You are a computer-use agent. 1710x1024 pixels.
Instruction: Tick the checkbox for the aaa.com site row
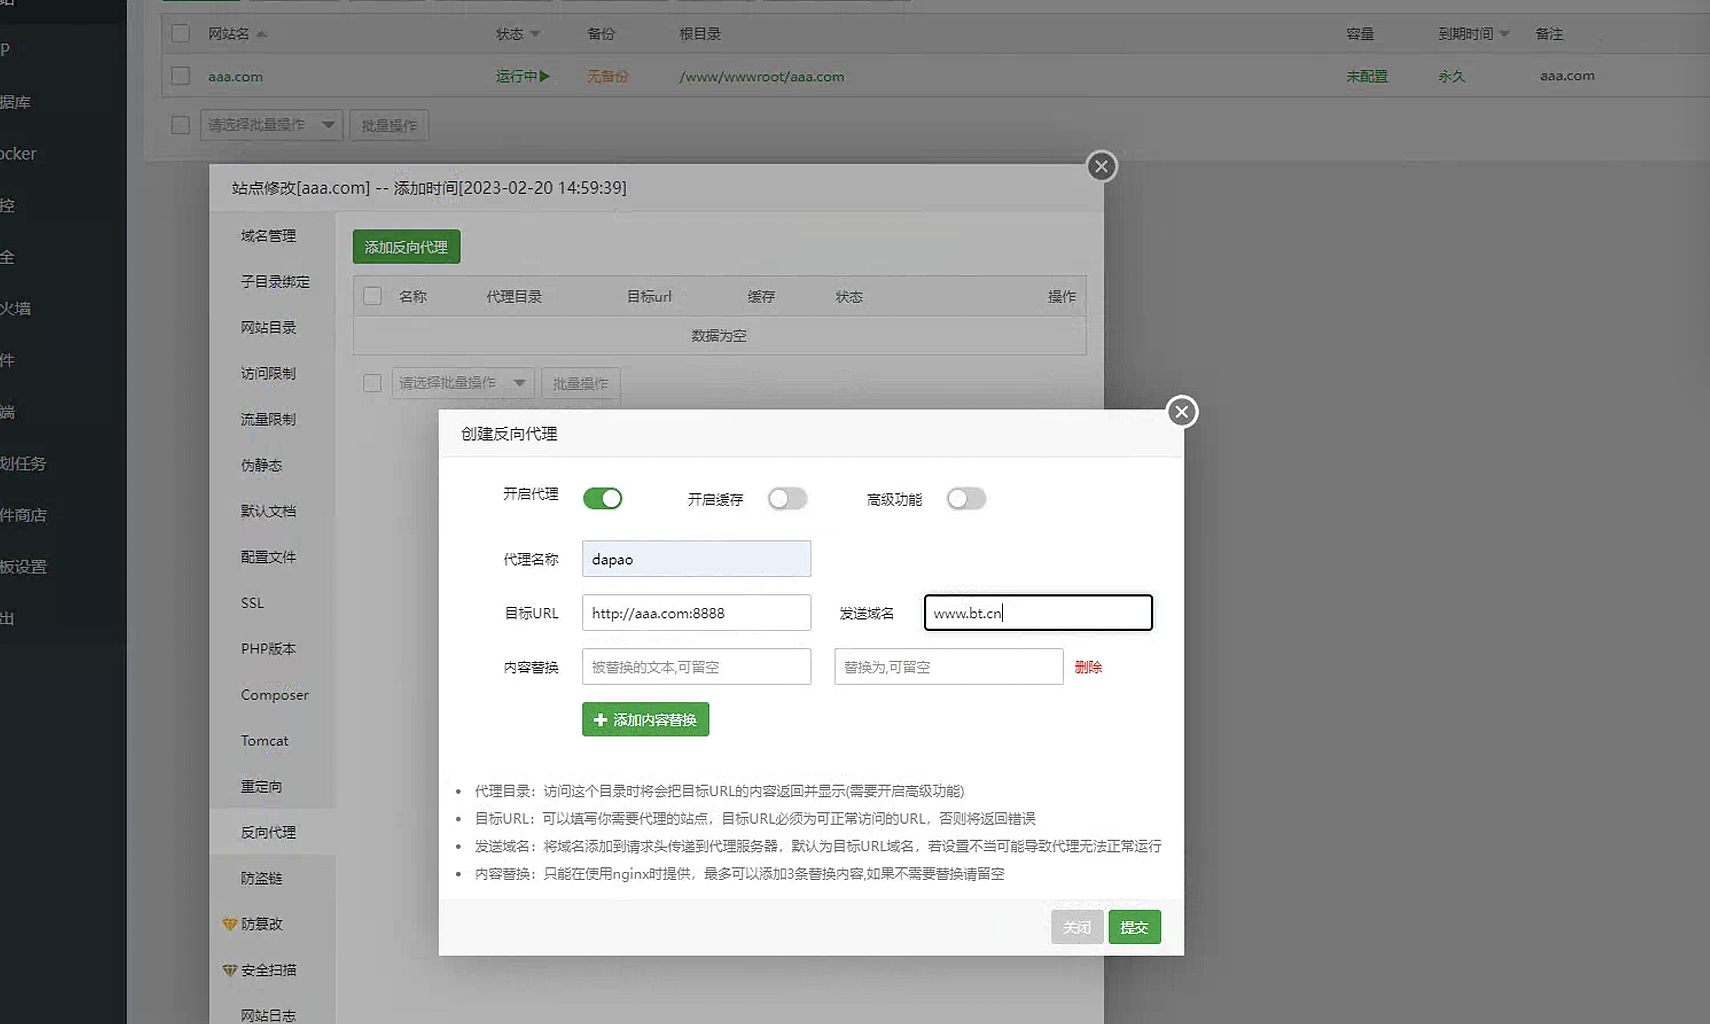click(x=180, y=76)
